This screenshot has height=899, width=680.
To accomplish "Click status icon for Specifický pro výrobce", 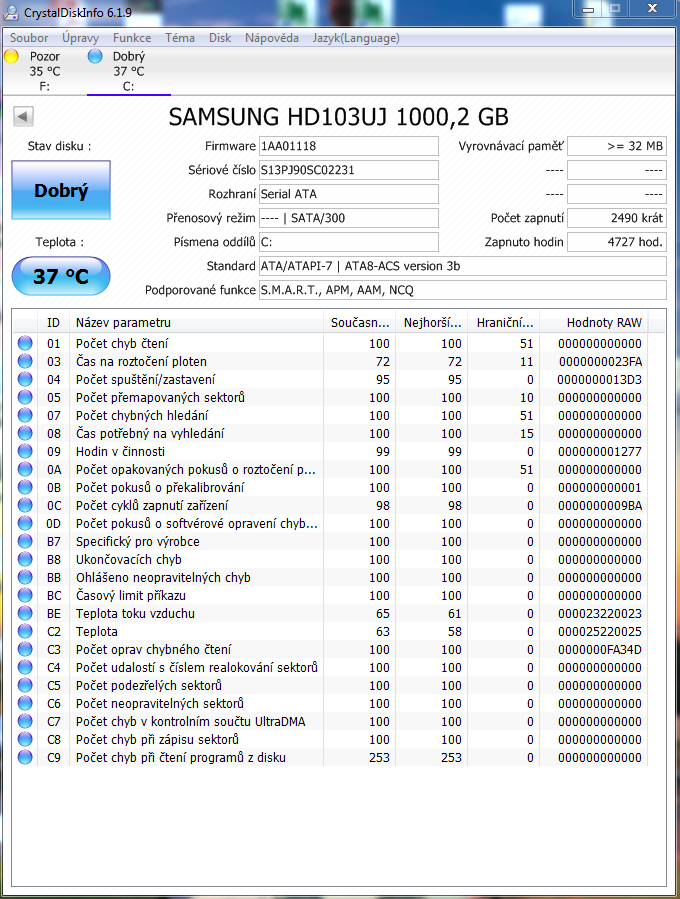I will [x=25, y=541].
